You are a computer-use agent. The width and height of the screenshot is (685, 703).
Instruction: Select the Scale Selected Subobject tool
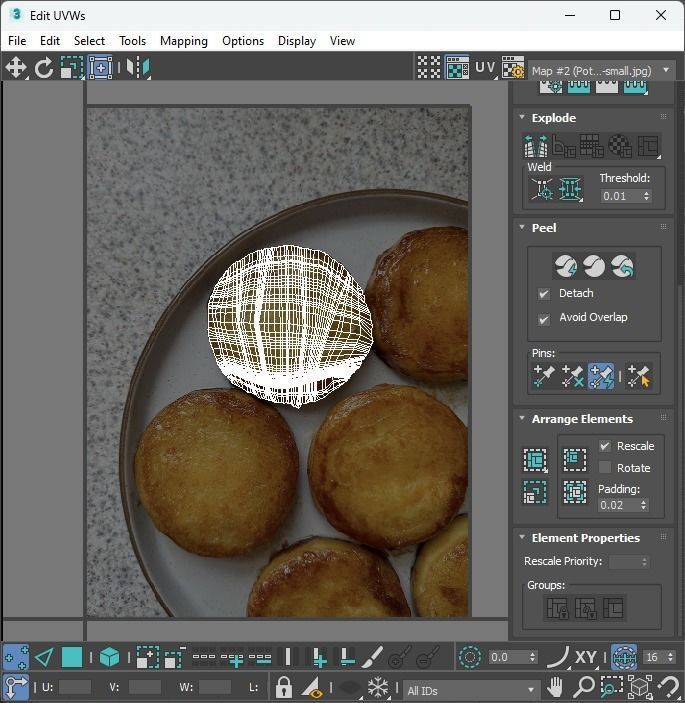[72, 68]
